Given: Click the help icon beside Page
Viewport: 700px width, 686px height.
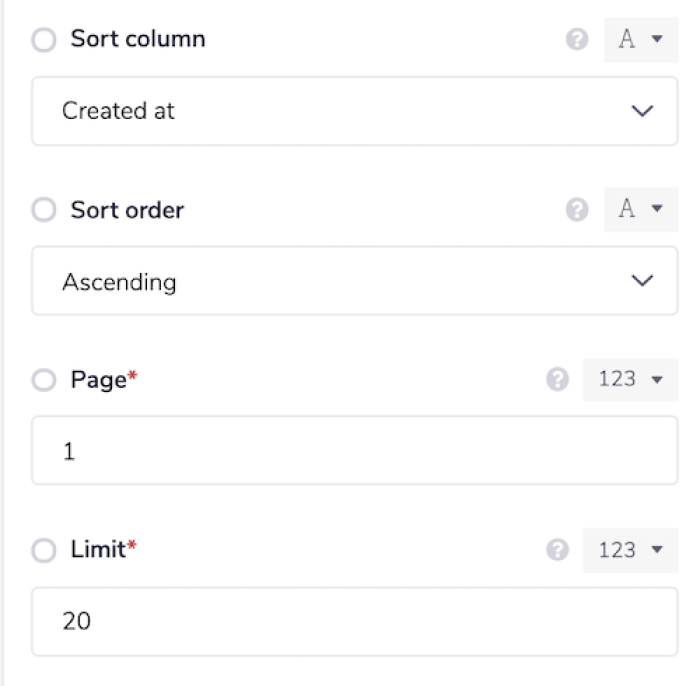Looking at the screenshot, I should 557,380.
